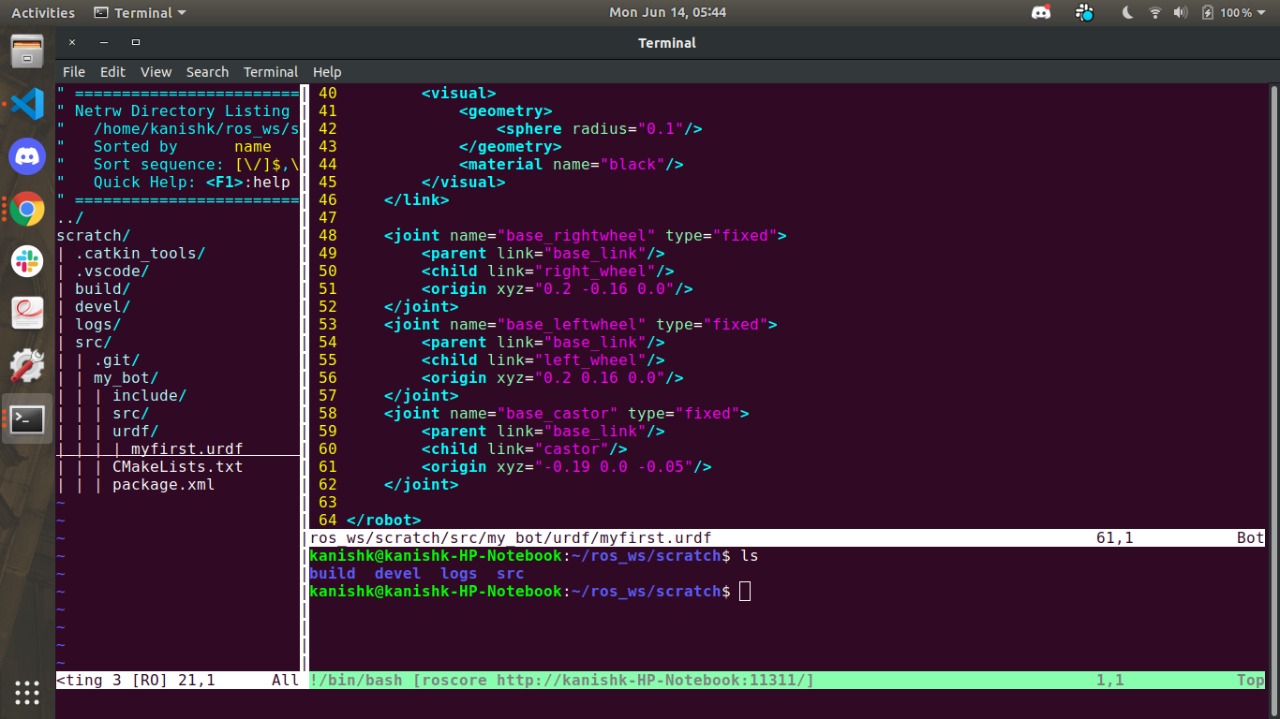Open Slack from the dock

(x=27, y=261)
